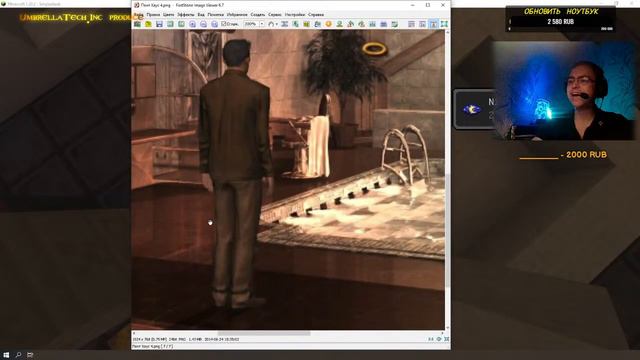
Task: Click the horizontal scrollbar thumb
Action: pyautogui.click(x=264, y=333)
